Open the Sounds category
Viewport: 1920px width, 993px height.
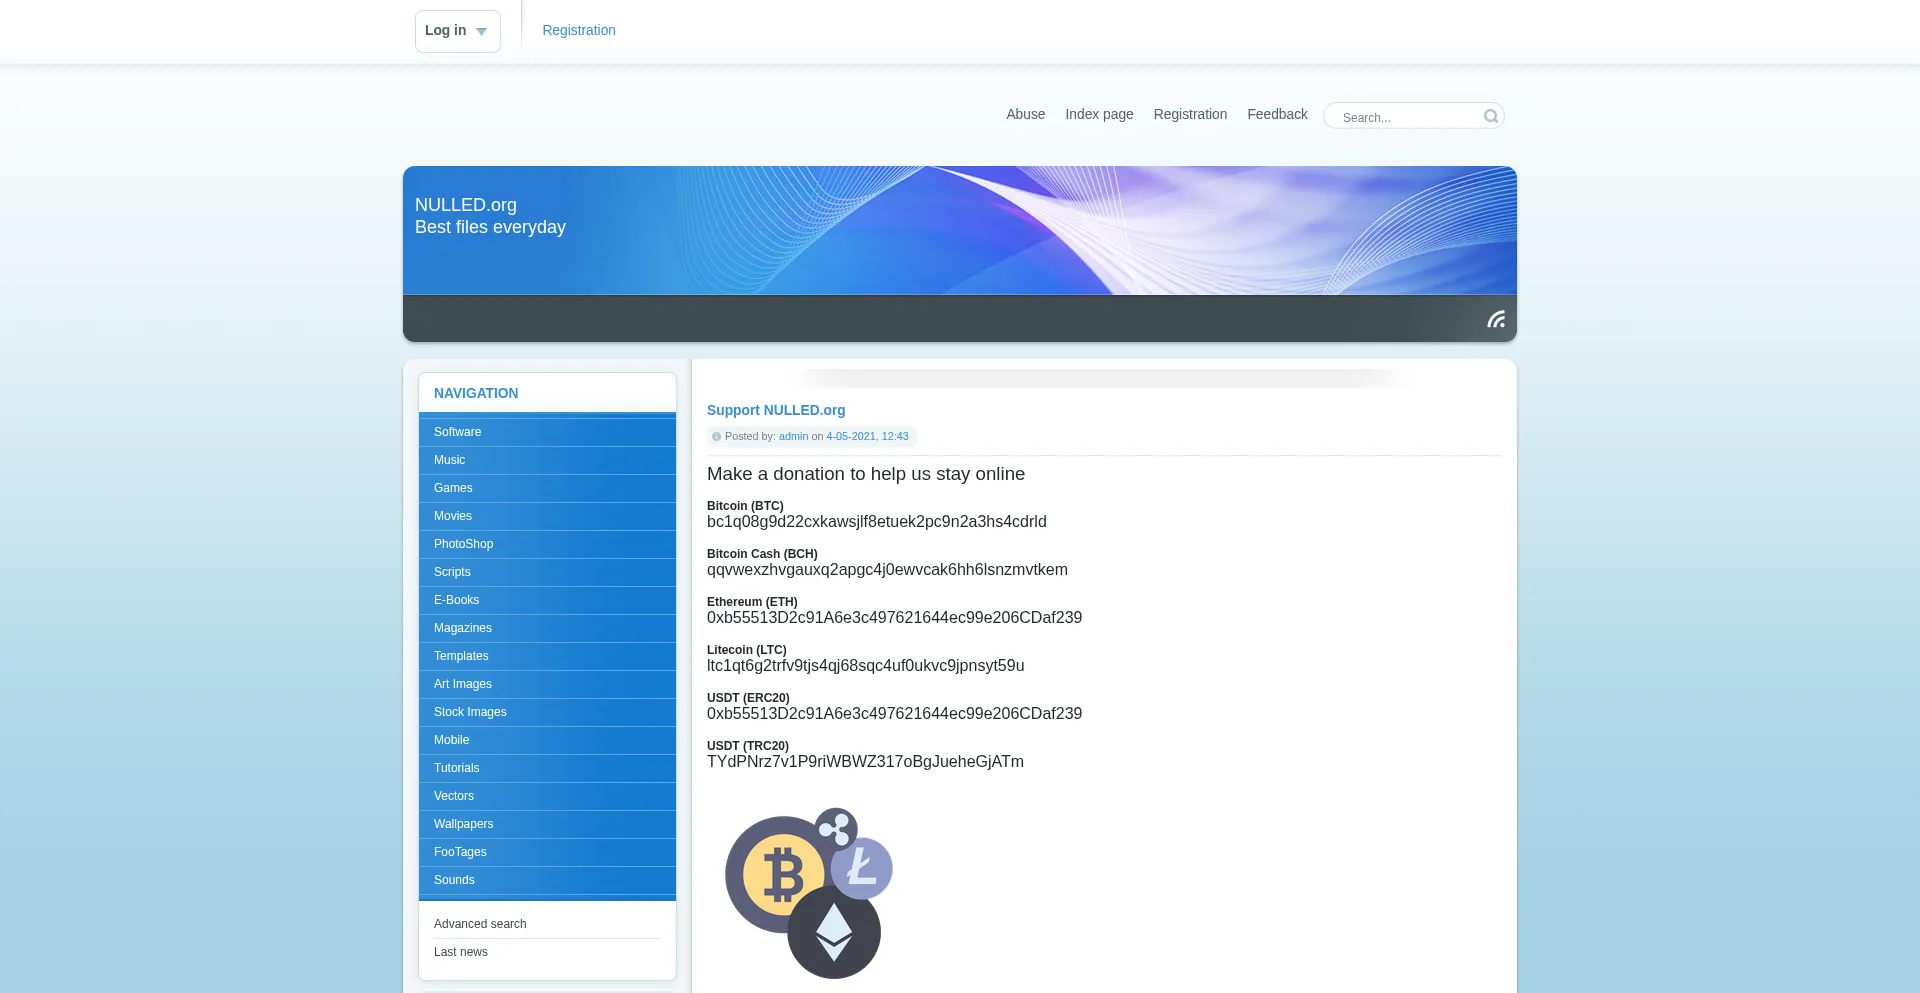(547, 880)
